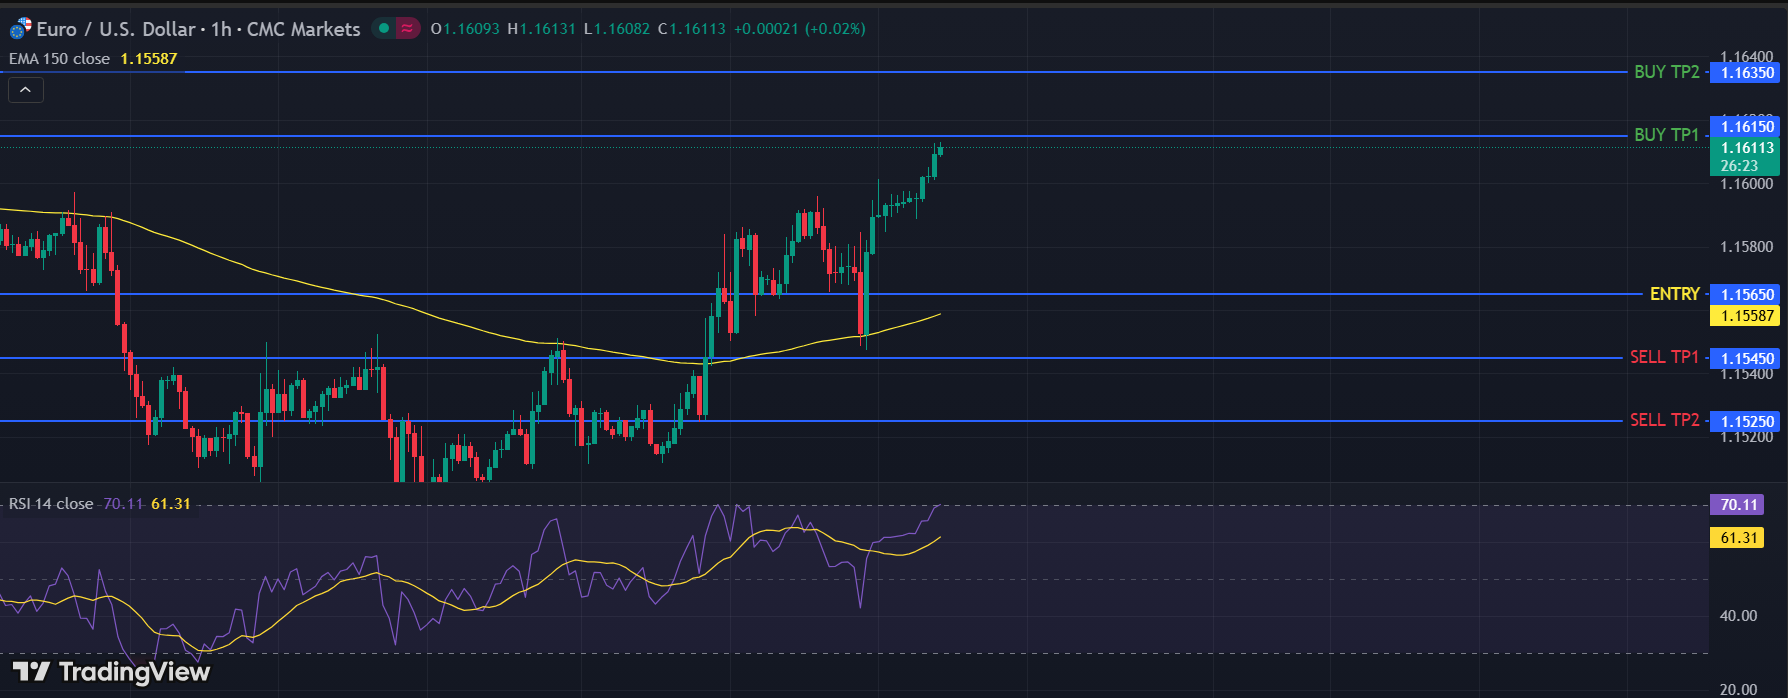Click the yellow EMA 1.15587 price tag
This screenshot has height=698, width=1788.
pos(1746,316)
